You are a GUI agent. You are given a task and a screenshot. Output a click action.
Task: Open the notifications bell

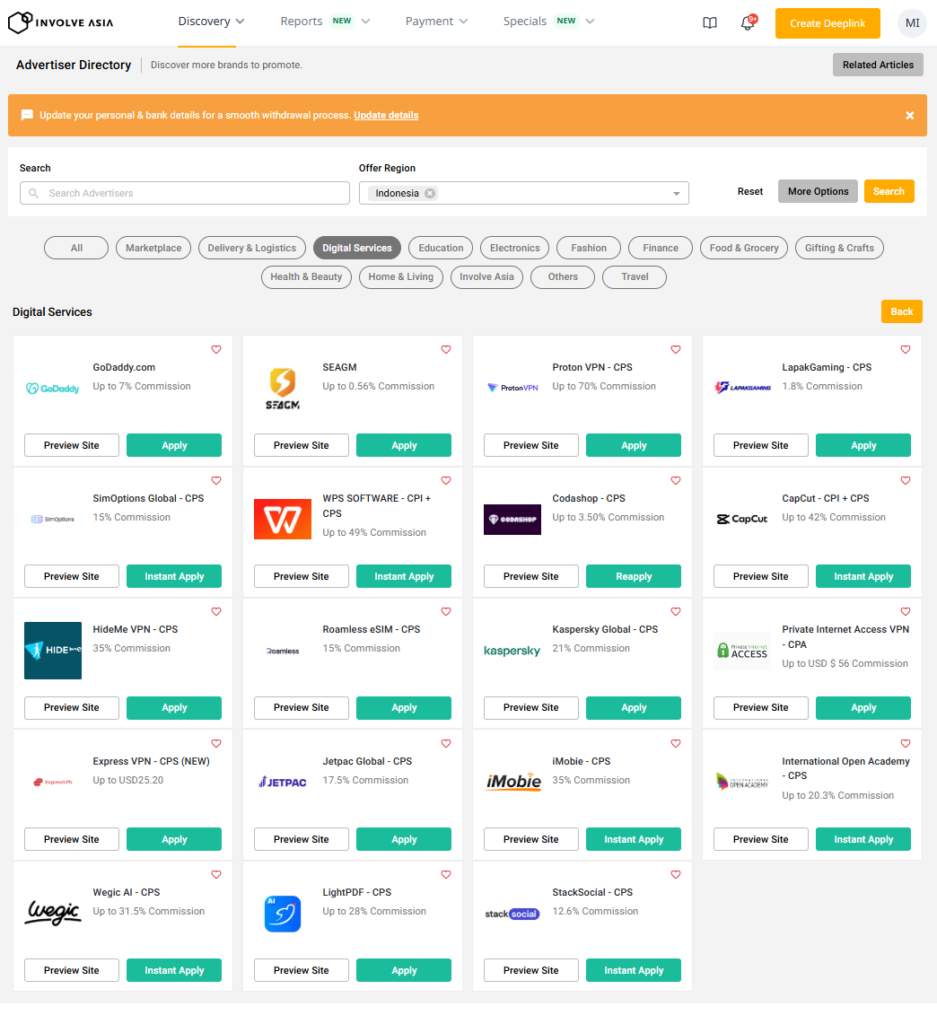pyautogui.click(x=747, y=23)
